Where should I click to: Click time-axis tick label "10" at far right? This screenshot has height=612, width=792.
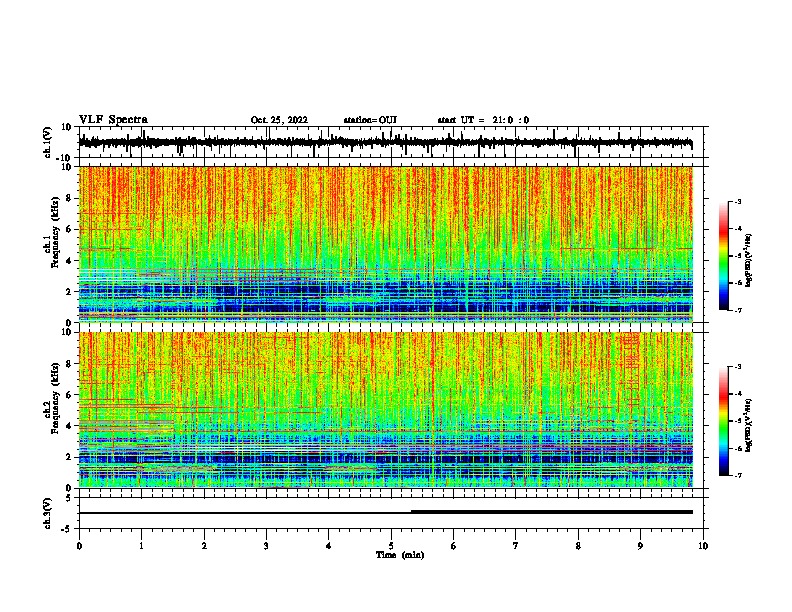click(703, 546)
